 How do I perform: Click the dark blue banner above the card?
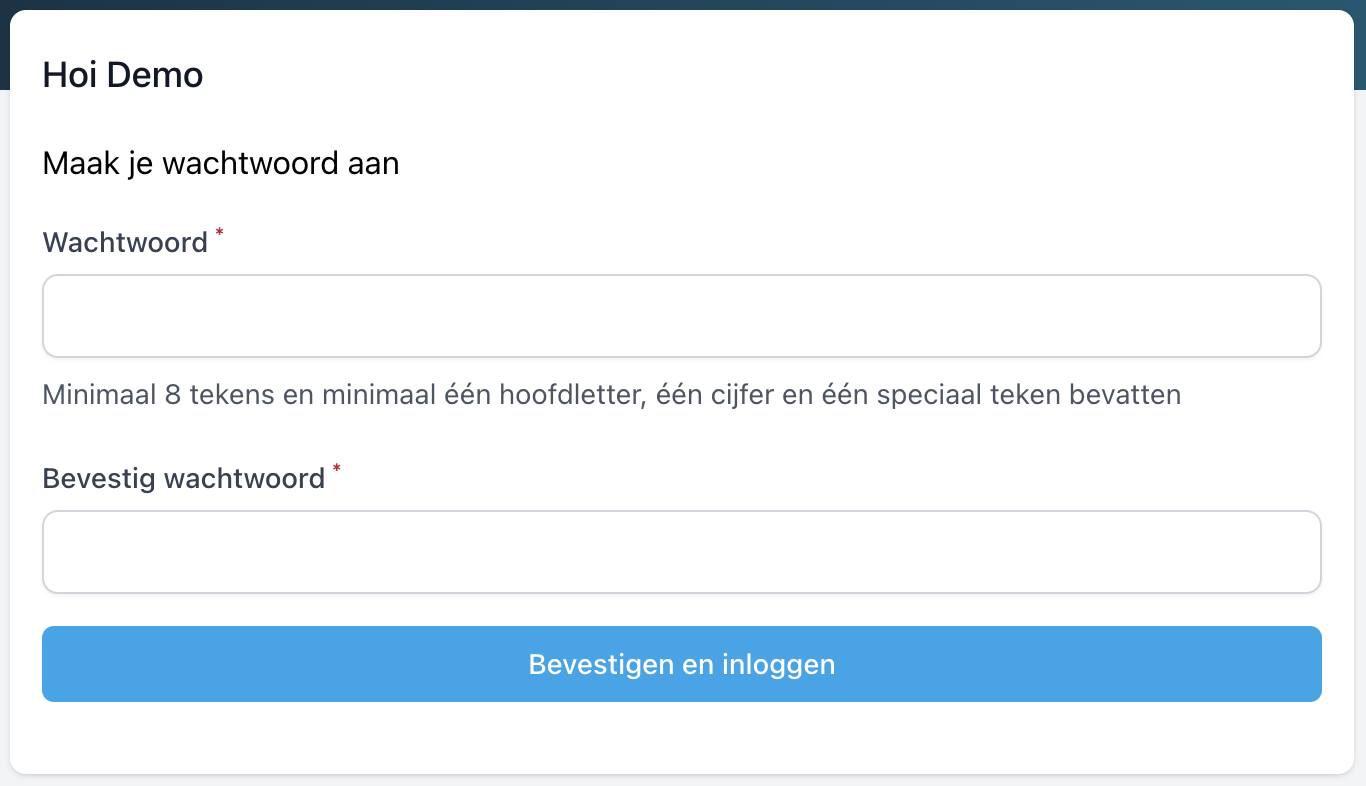point(683,4)
